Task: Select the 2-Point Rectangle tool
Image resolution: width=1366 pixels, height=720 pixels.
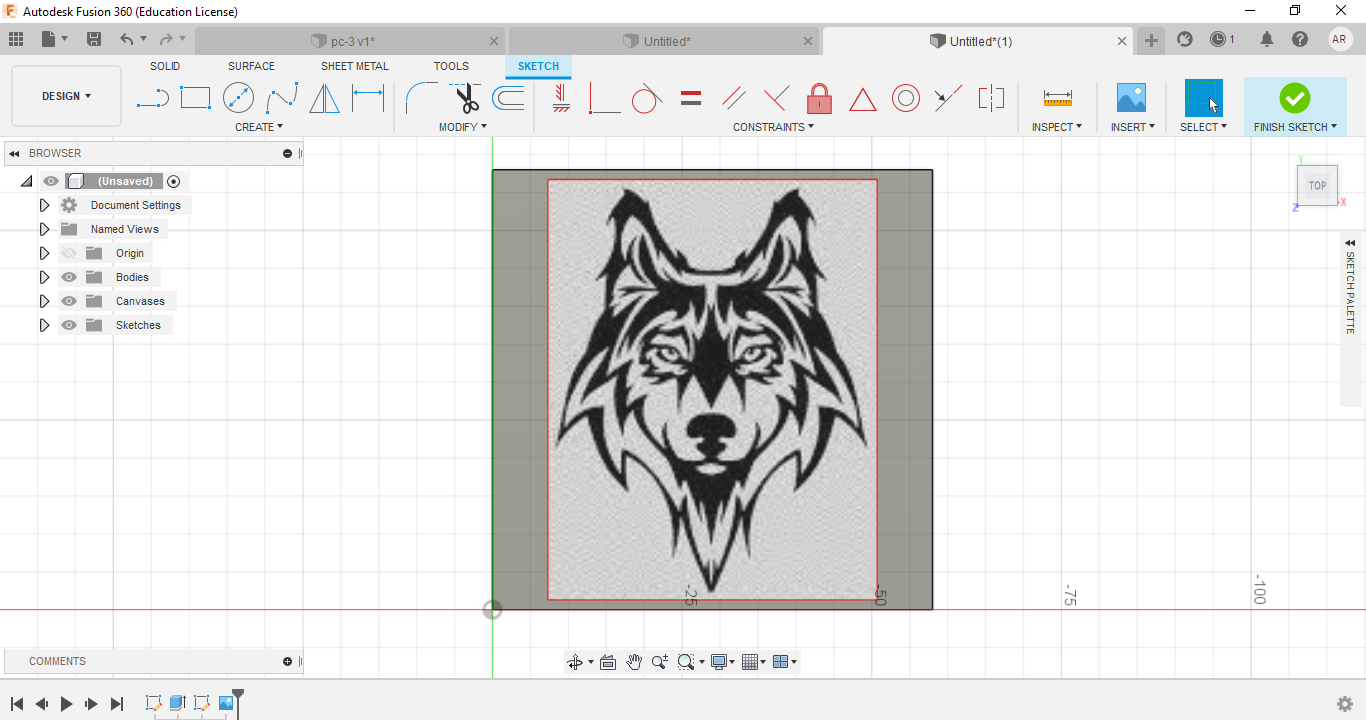Action: [195, 98]
